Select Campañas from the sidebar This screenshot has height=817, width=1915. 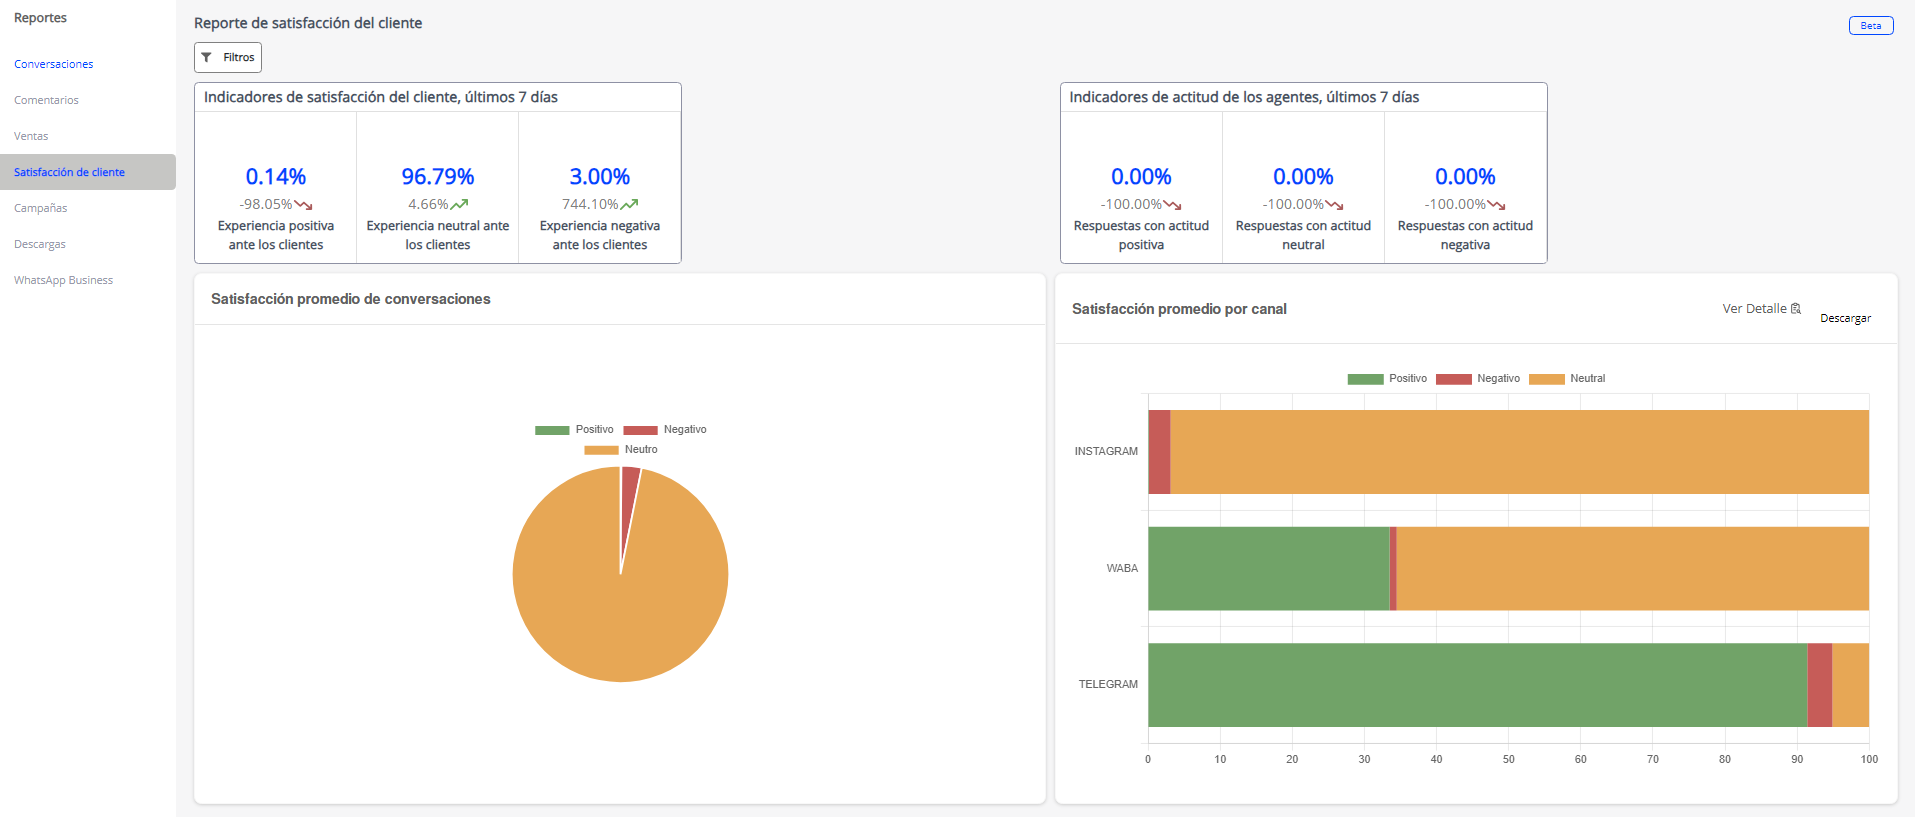tap(41, 208)
